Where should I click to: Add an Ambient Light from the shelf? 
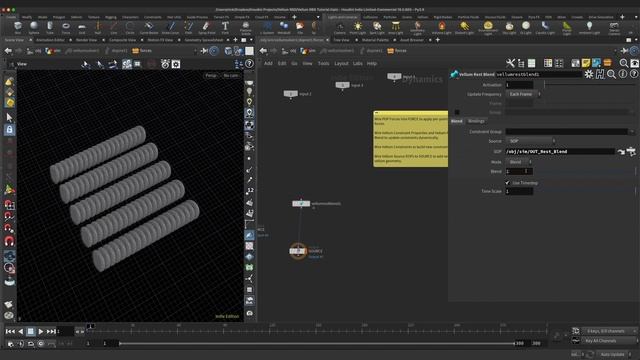click(x=589, y=28)
